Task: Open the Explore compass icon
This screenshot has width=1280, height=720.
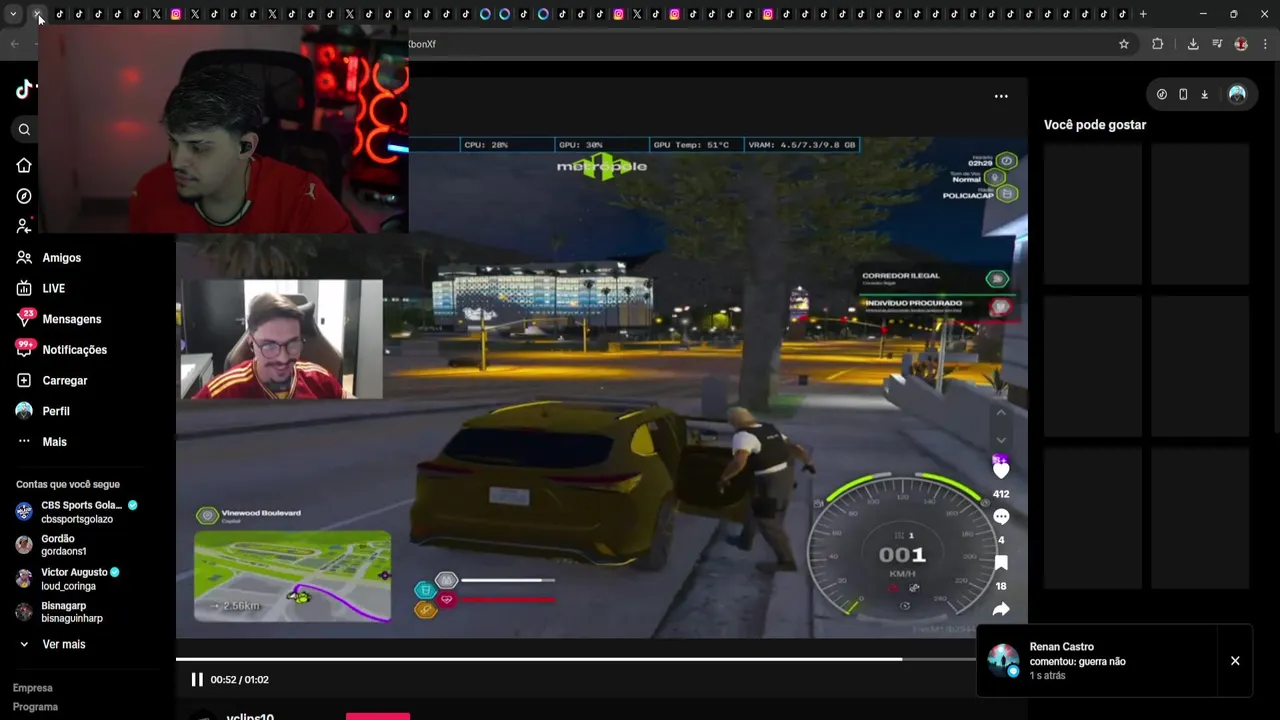Action: point(24,196)
